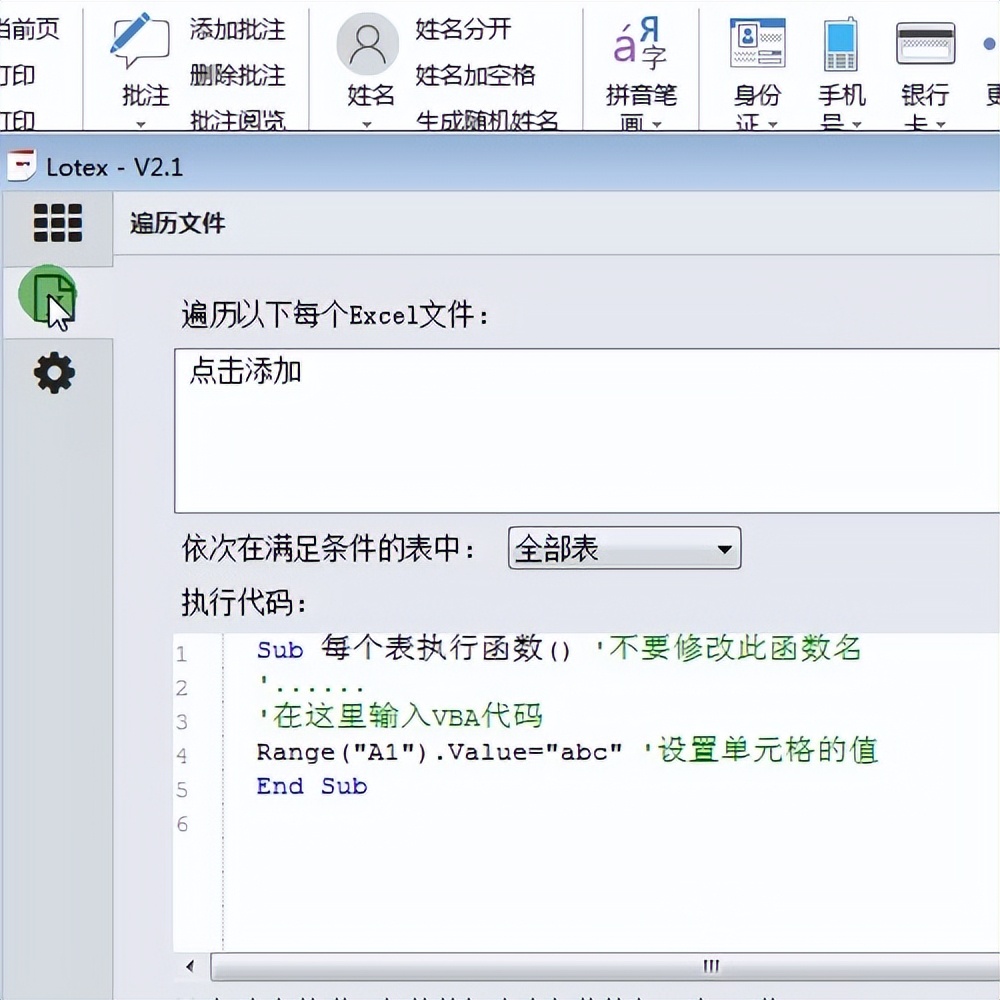Click the End Sub code line
The height and width of the screenshot is (1000, 1000).
(312, 786)
